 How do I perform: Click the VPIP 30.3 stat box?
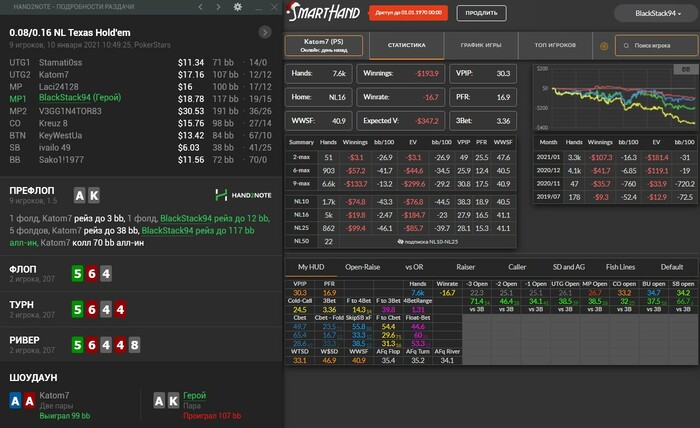click(x=483, y=73)
